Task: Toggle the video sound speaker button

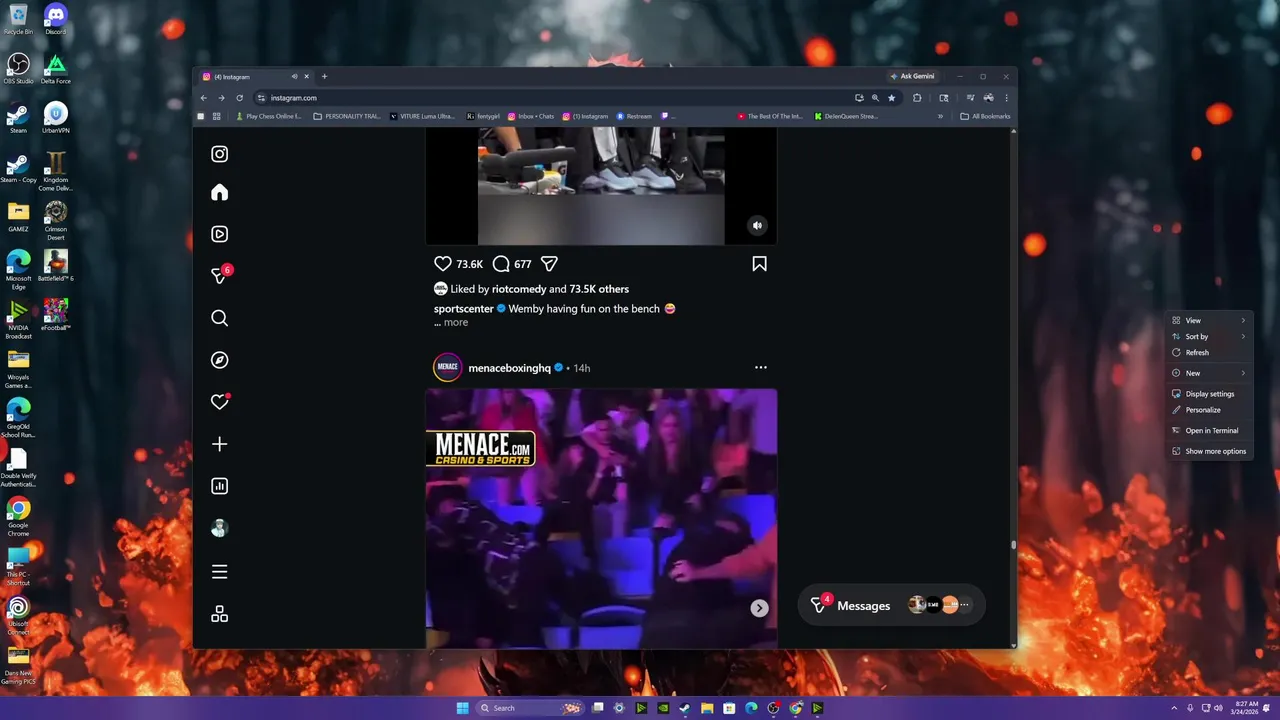Action: click(757, 226)
